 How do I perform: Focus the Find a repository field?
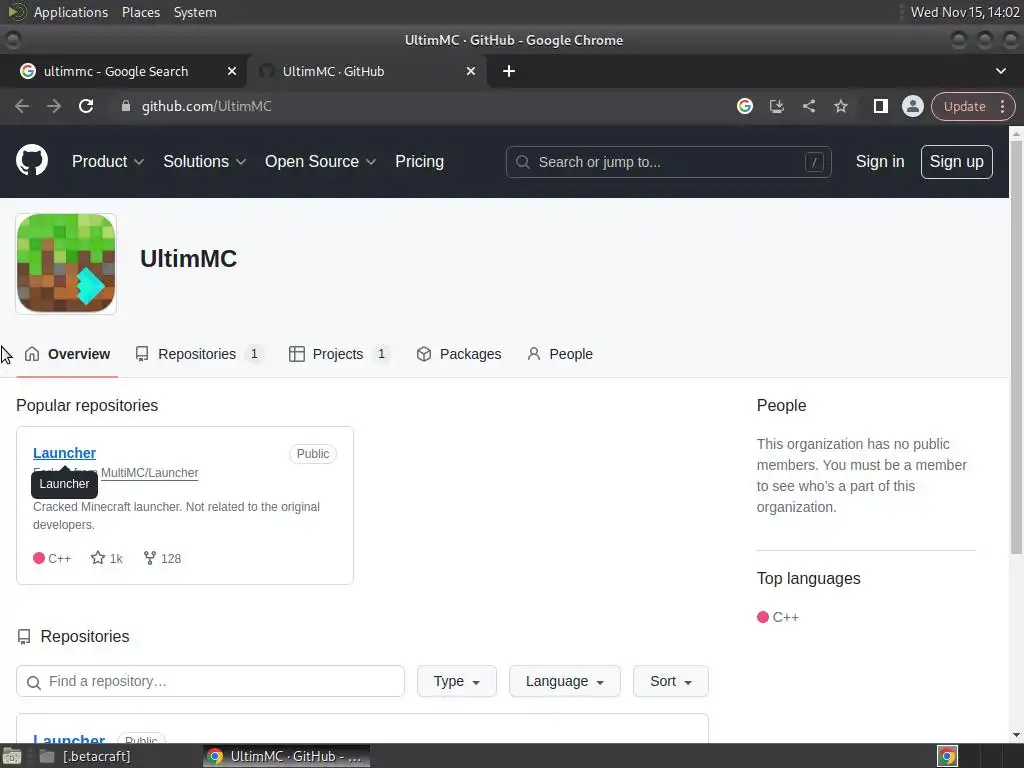(x=210, y=681)
